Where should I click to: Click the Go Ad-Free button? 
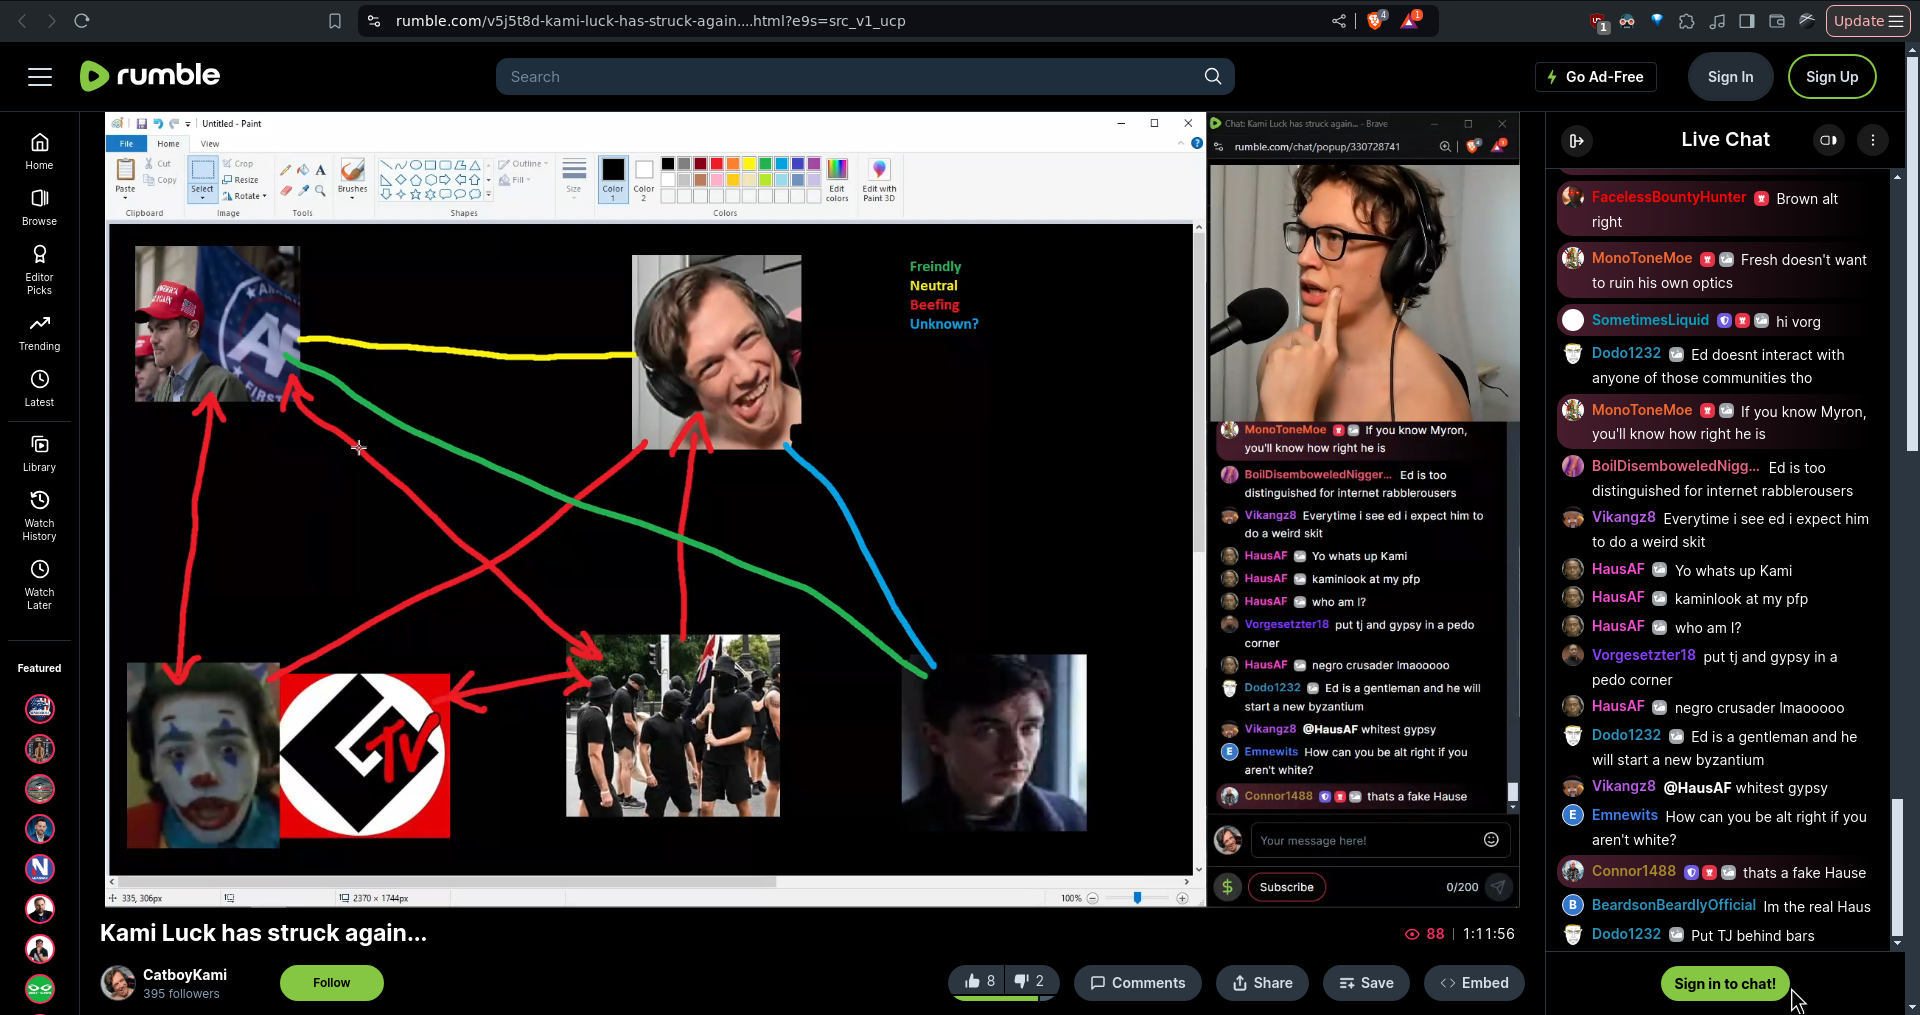click(1596, 77)
